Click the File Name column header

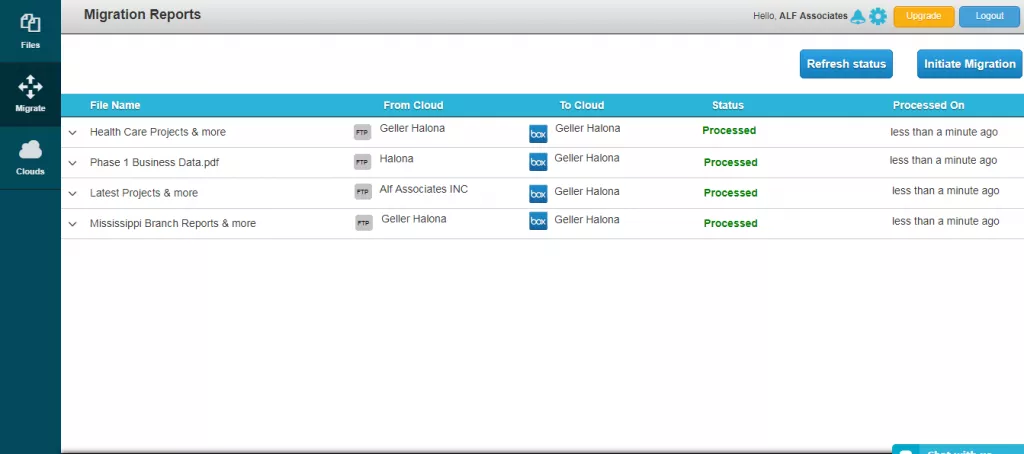tap(115, 105)
